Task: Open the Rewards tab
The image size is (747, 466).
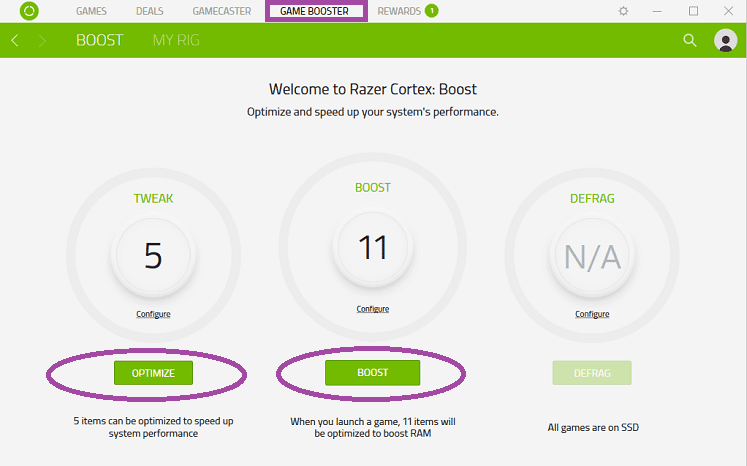Action: coord(399,11)
